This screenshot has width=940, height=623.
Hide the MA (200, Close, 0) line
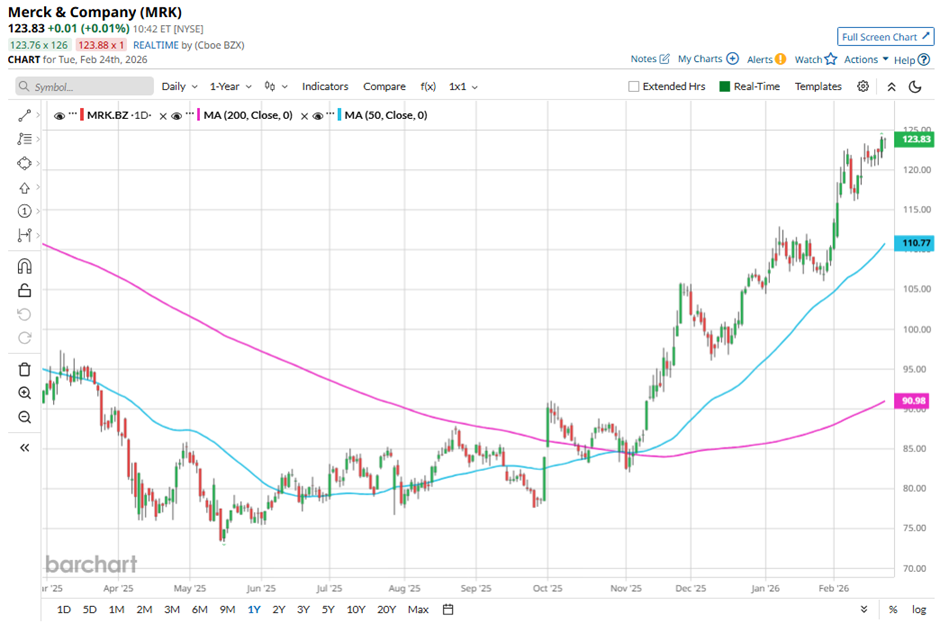(176, 116)
